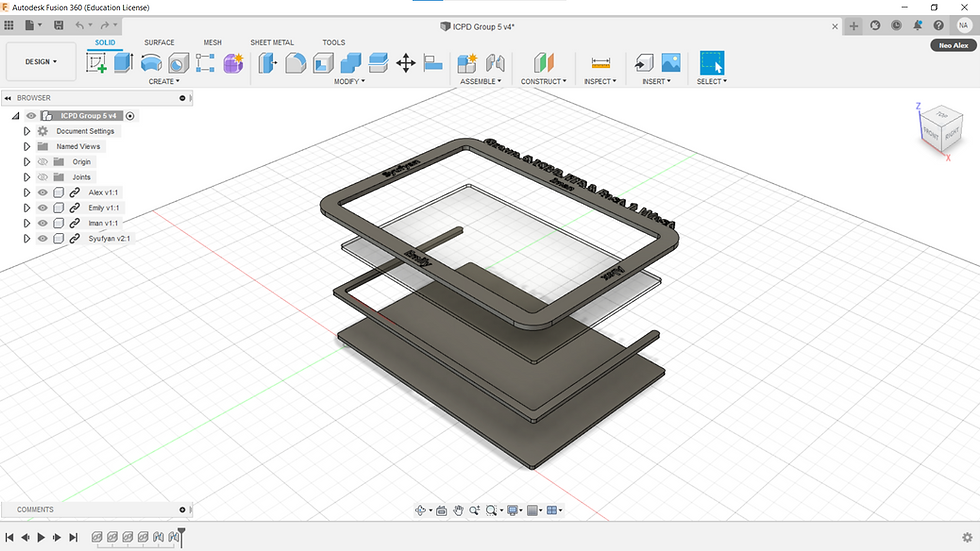Select the Measure tool
The width and height of the screenshot is (980, 551).
coord(601,63)
